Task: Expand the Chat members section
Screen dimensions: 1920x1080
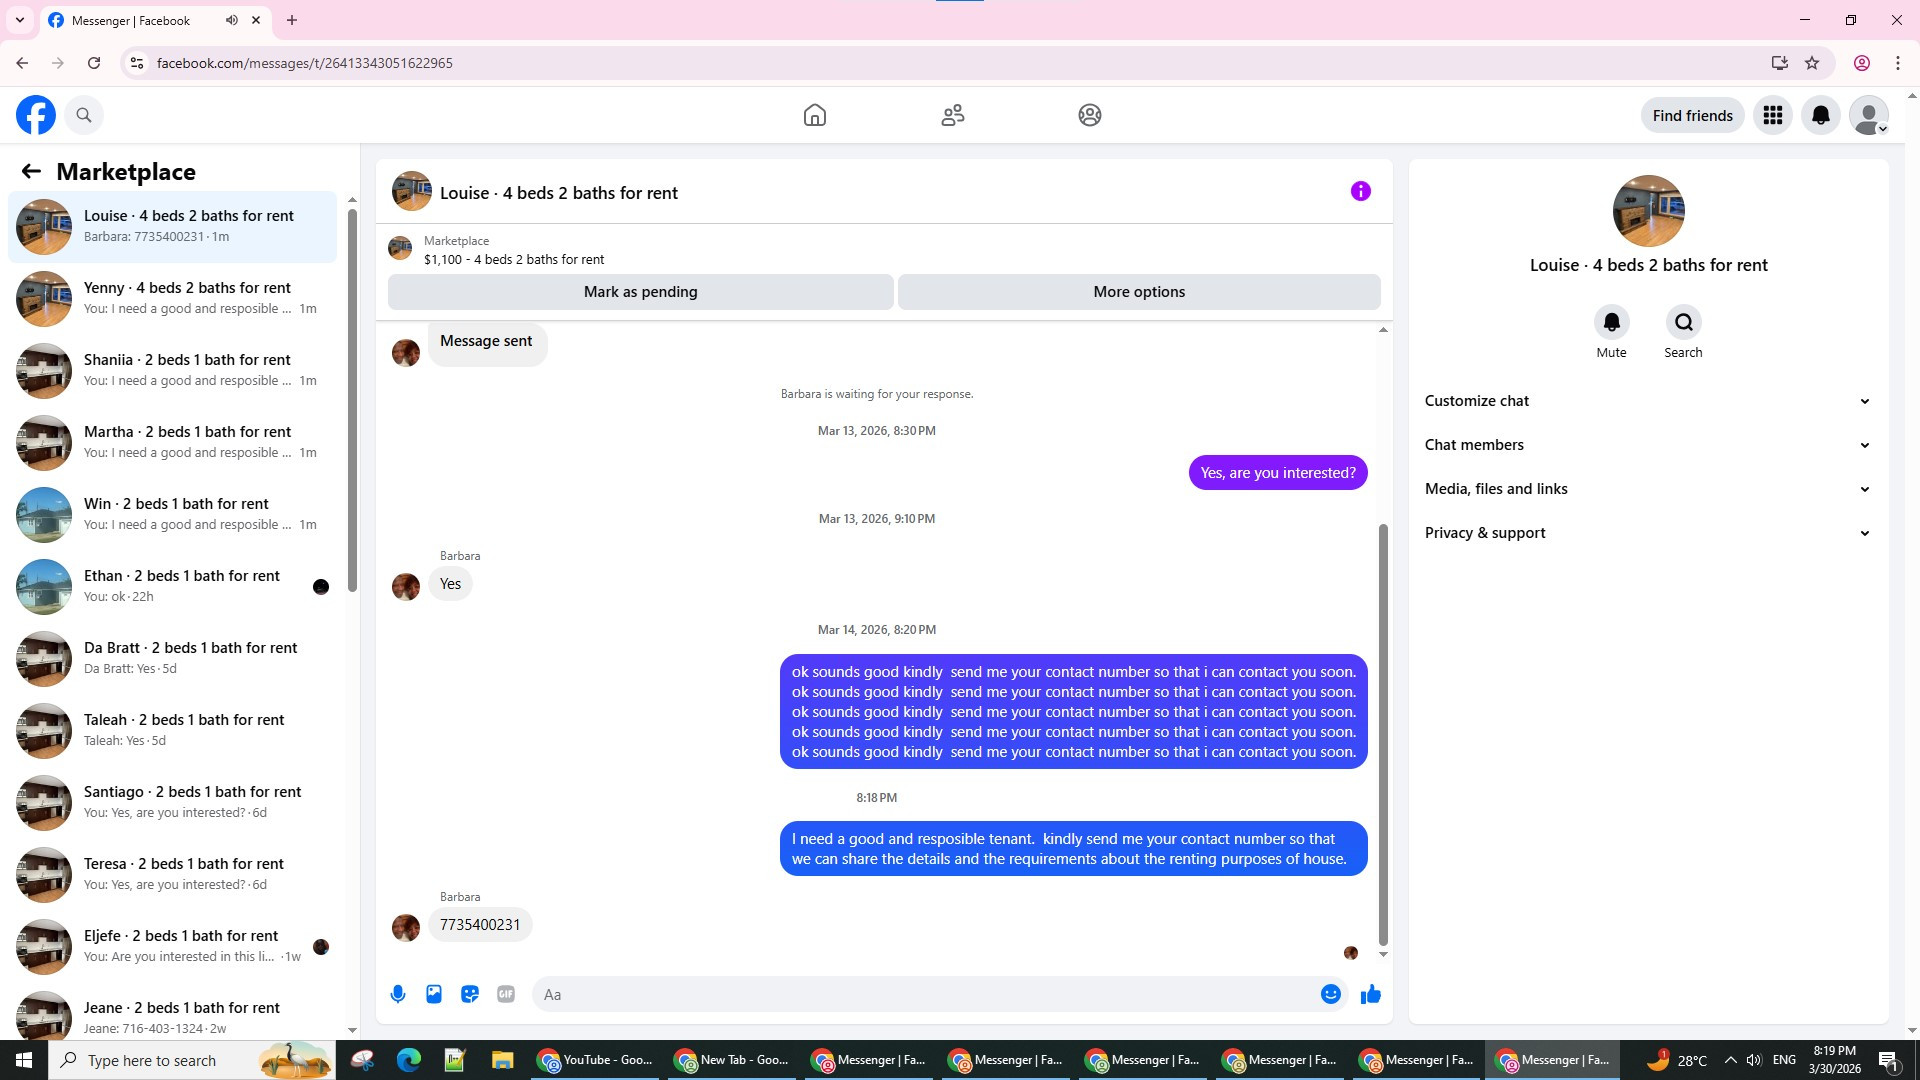Action: [x=1647, y=445]
